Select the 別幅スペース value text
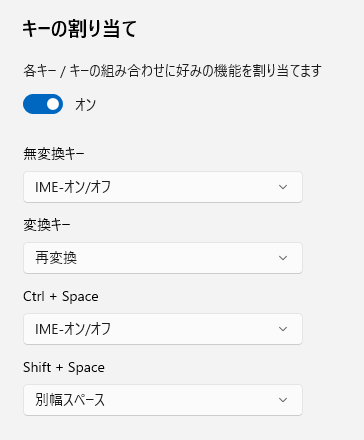Image resolution: width=364 pixels, height=440 pixels. click(70, 400)
